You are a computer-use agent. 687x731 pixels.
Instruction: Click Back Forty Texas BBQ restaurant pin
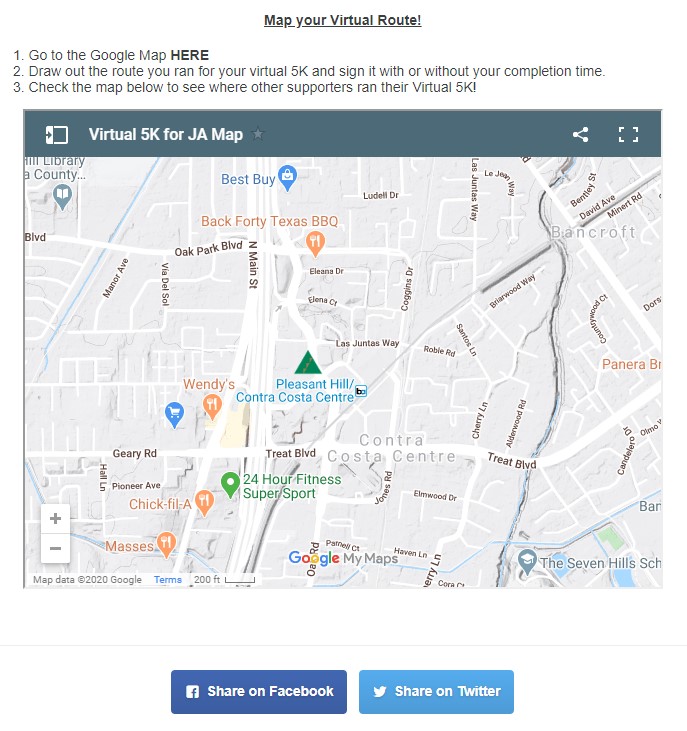coord(315,243)
